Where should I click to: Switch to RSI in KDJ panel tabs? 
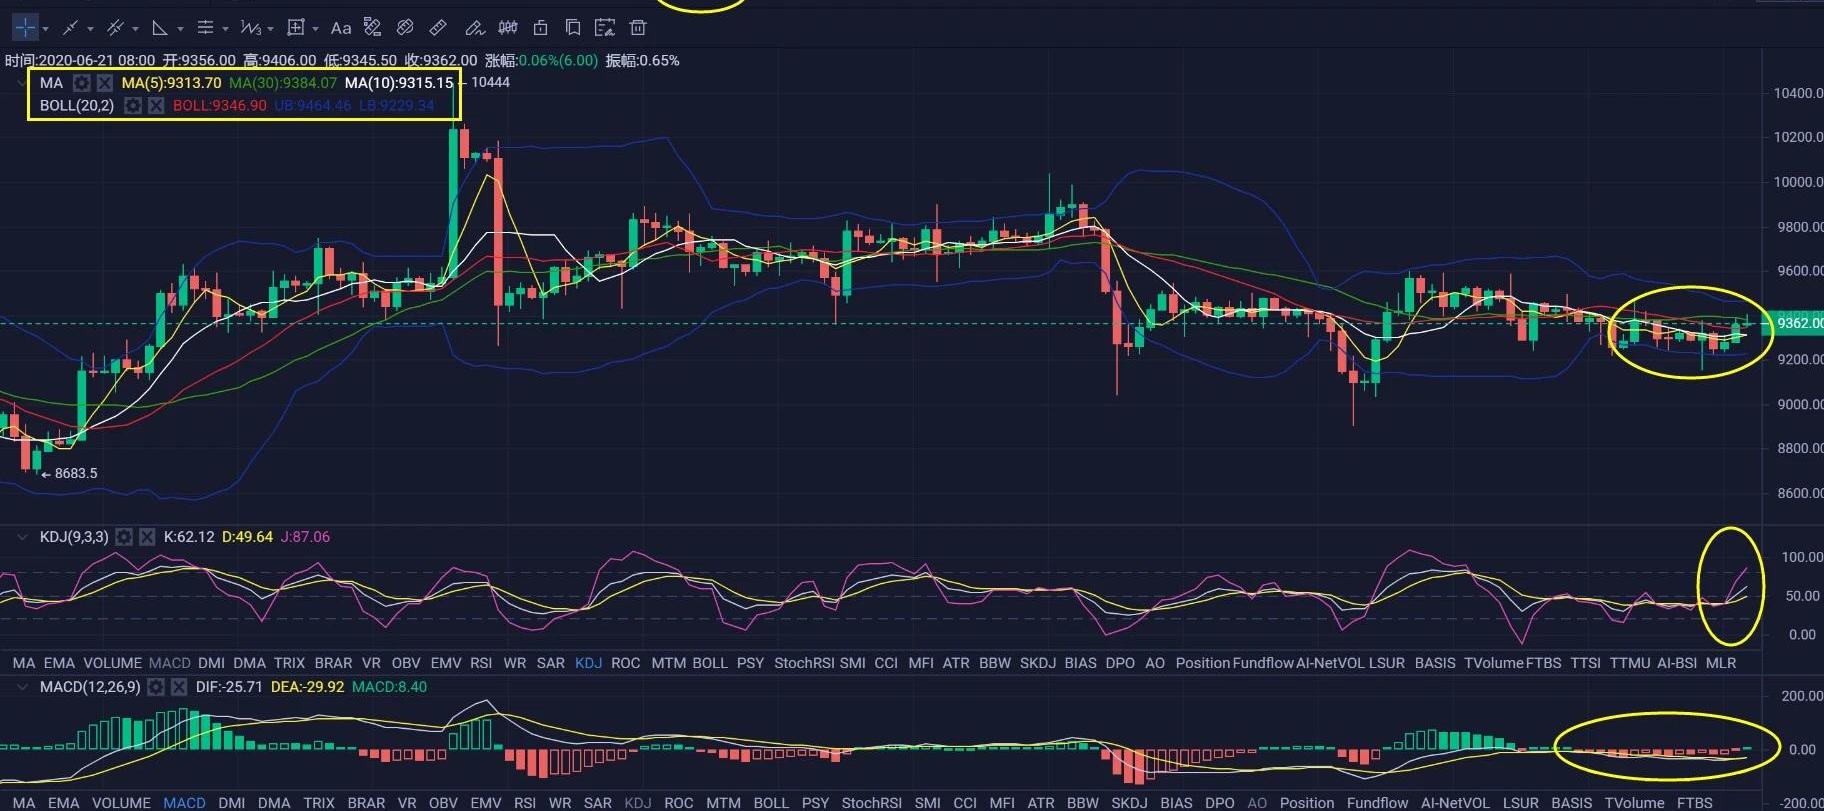click(481, 662)
